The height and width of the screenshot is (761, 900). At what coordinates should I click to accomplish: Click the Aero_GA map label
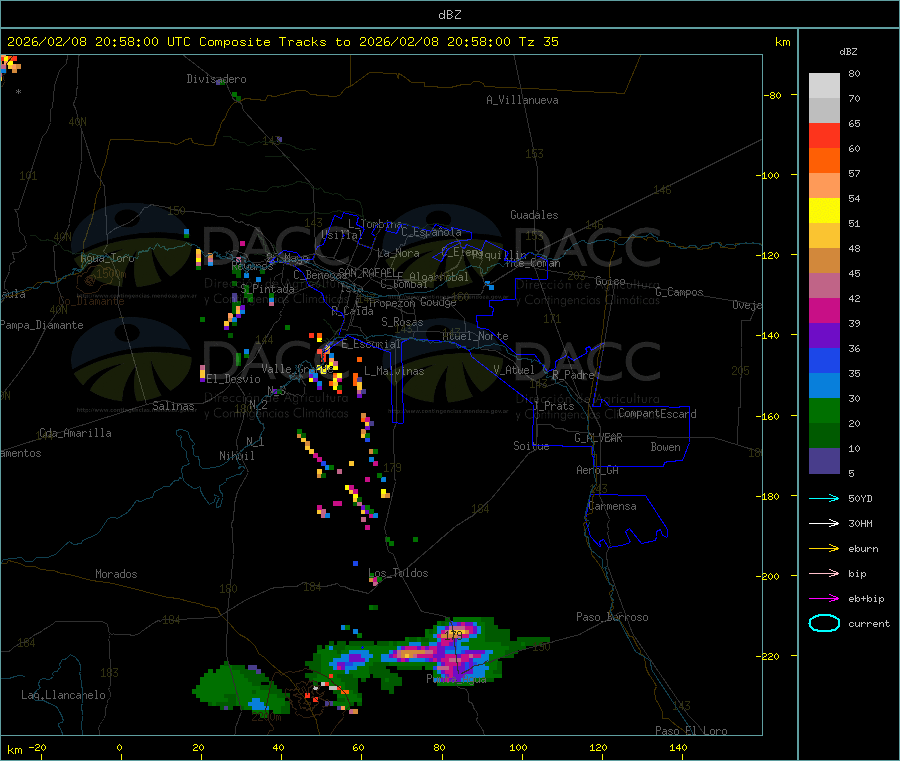point(598,470)
